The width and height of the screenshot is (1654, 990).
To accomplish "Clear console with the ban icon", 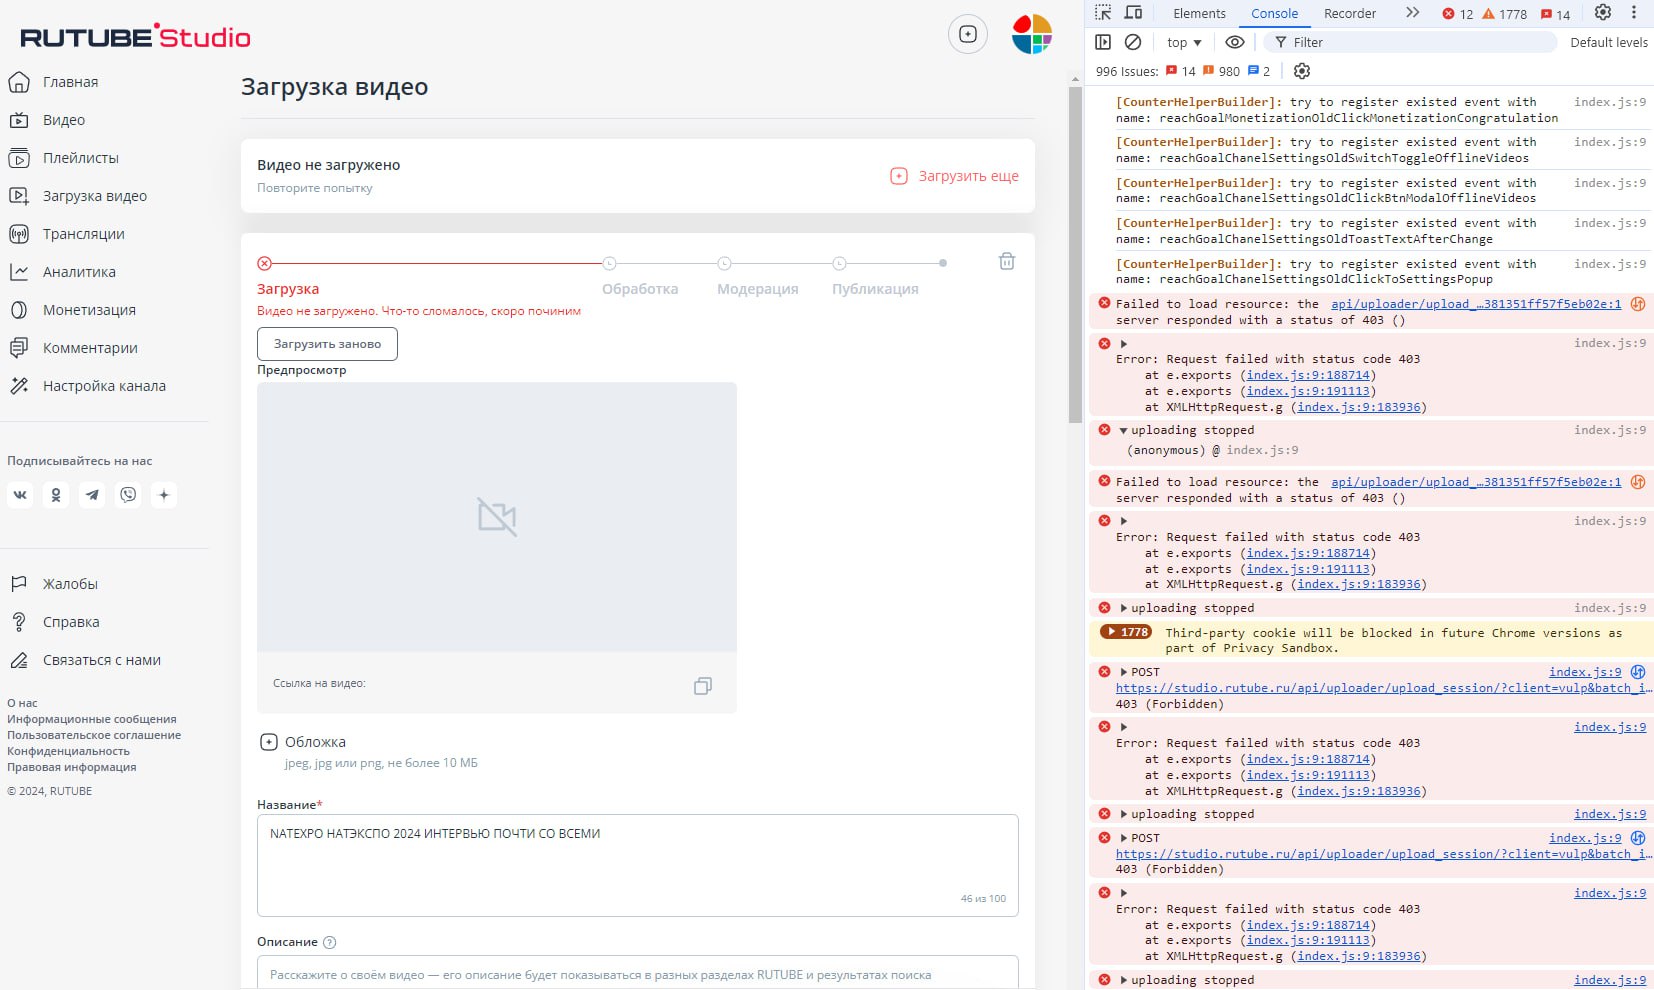I will (1133, 42).
